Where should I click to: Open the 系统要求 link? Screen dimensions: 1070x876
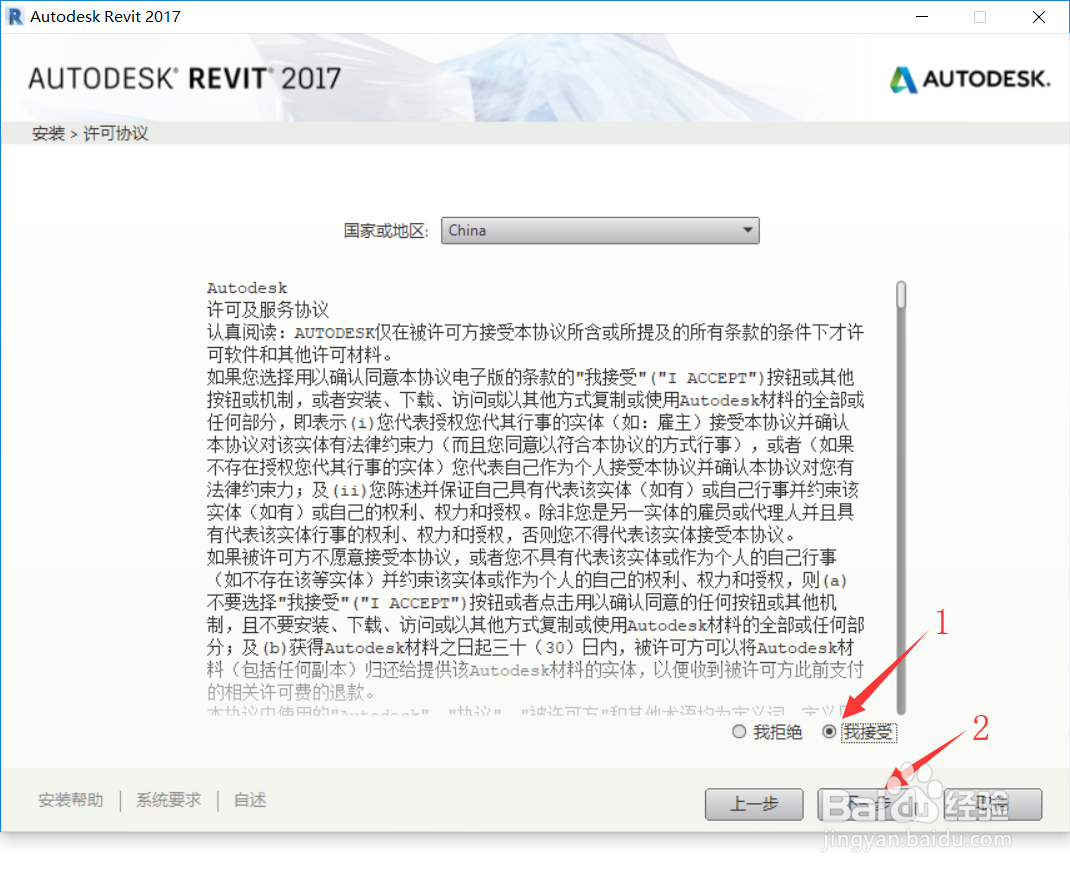[169, 800]
